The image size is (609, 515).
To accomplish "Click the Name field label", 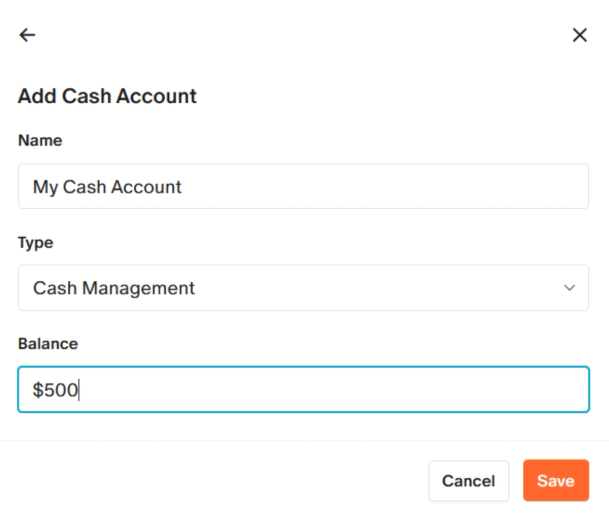I will [x=40, y=140].
